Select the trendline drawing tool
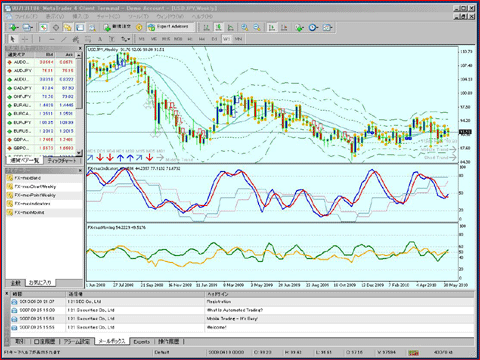The image size is (480, 360). coord(64,39)
